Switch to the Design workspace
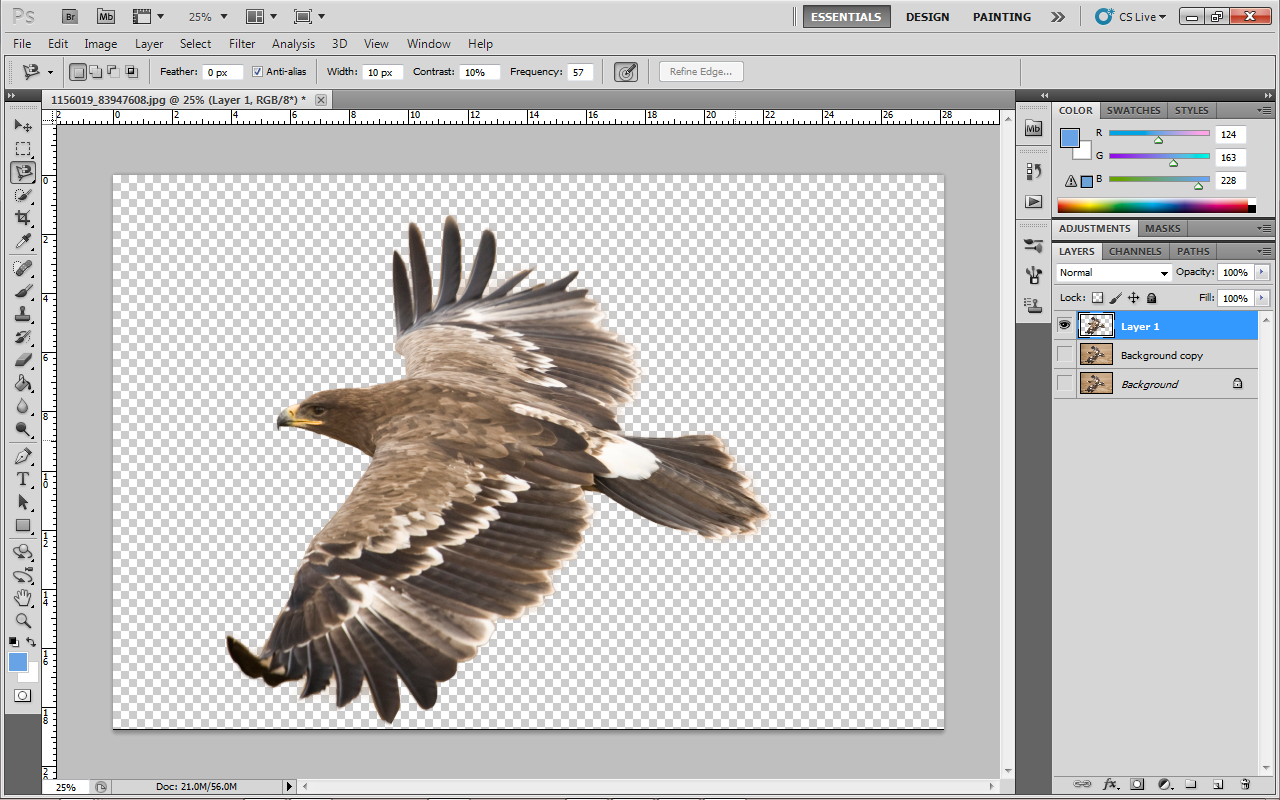The width and height of the screenshot is (1280, 800). (927, 17)
